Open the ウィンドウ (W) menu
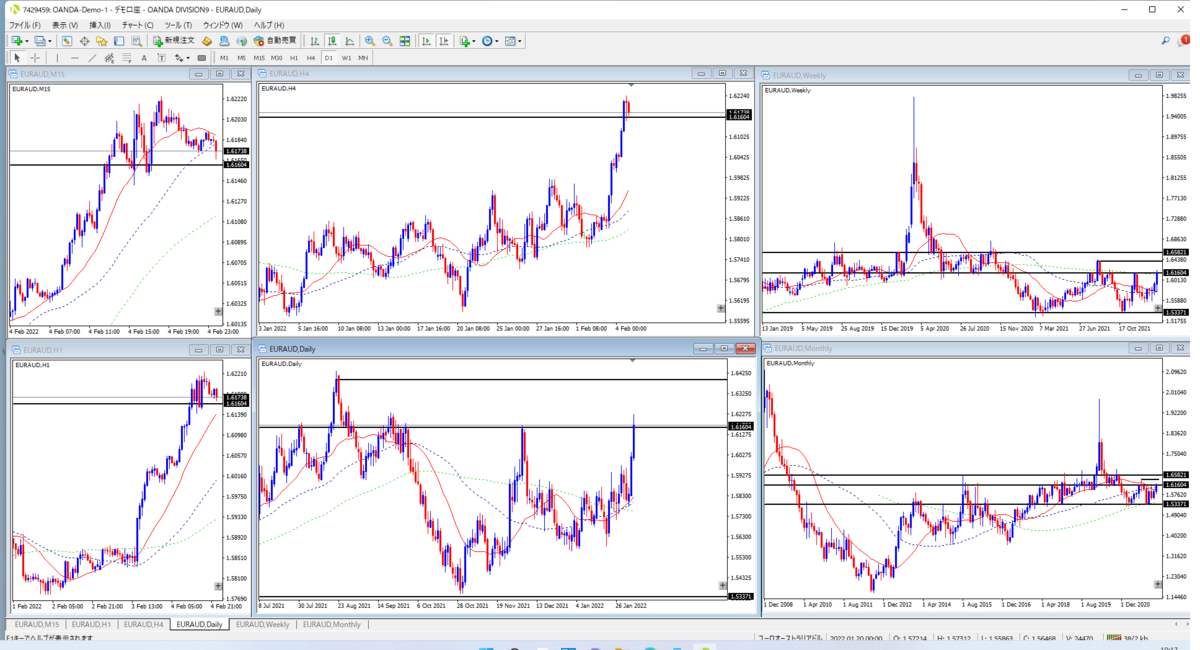The height and width of the screenshot is (650, 1200). point(223,25)
